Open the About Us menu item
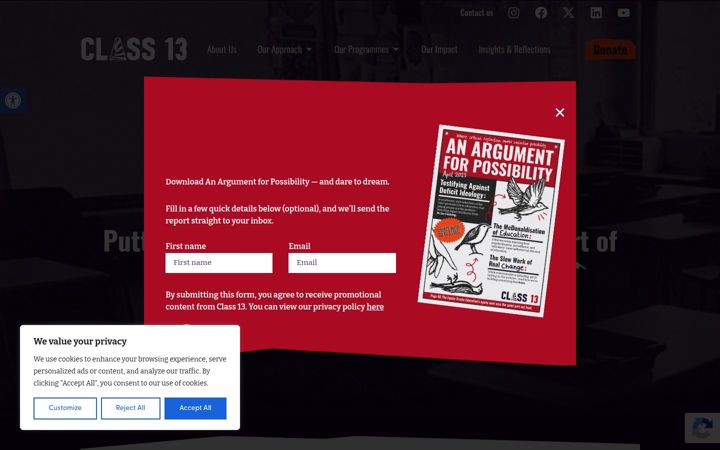 tap(222, 49)
